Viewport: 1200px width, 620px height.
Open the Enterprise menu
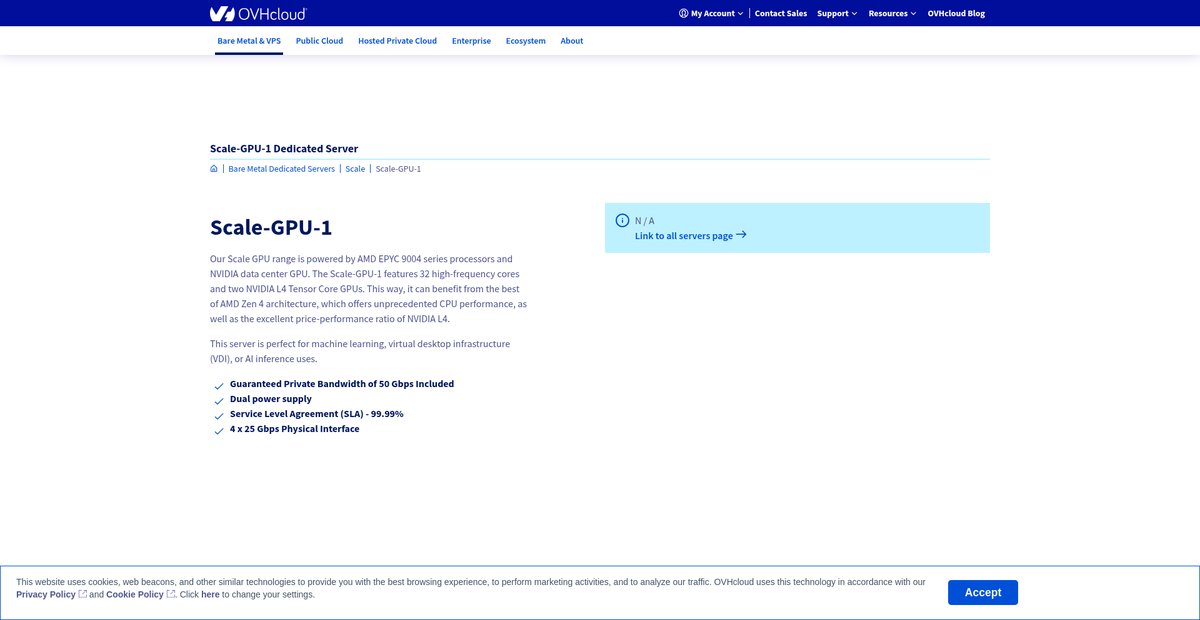click(471, 41)
